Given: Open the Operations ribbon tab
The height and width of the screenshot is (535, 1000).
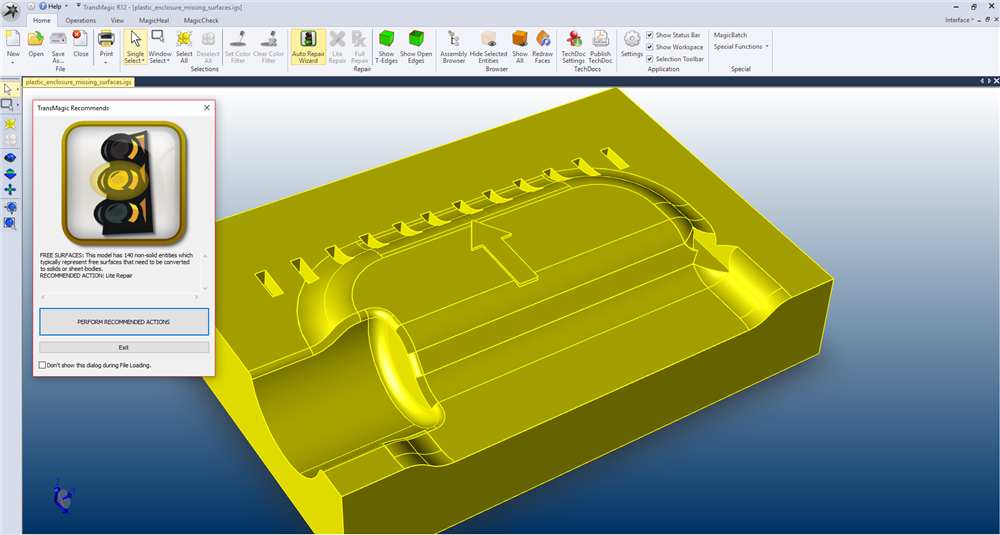Looking at the screenshot, I should point(81,20).
